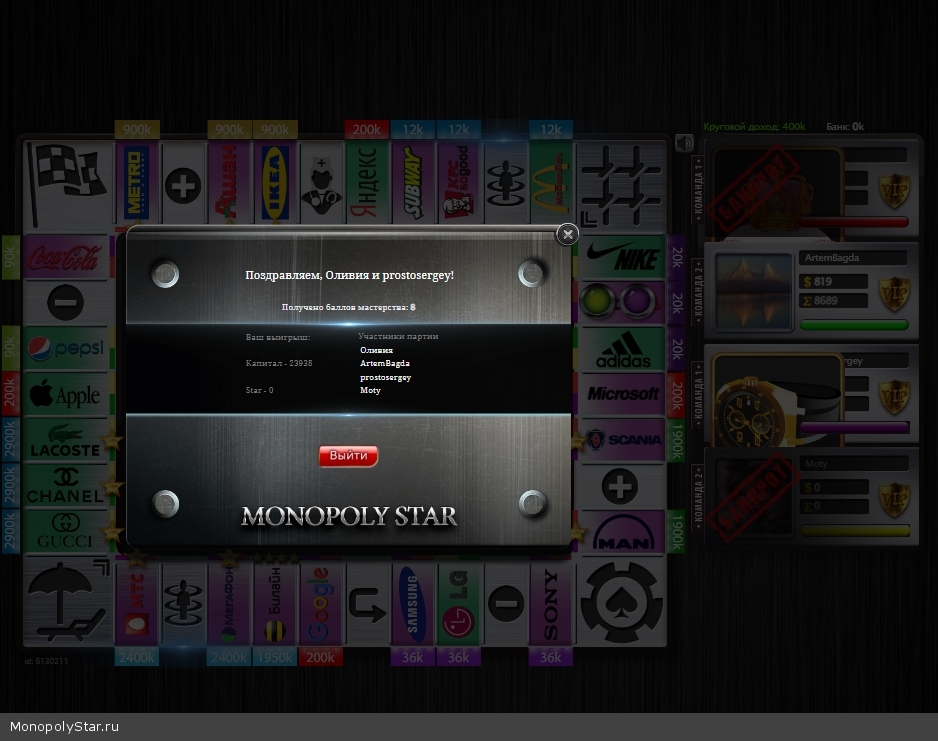Select the checkered flag start cell
Viewport: 938px width, 741px height.
point(68,185)
